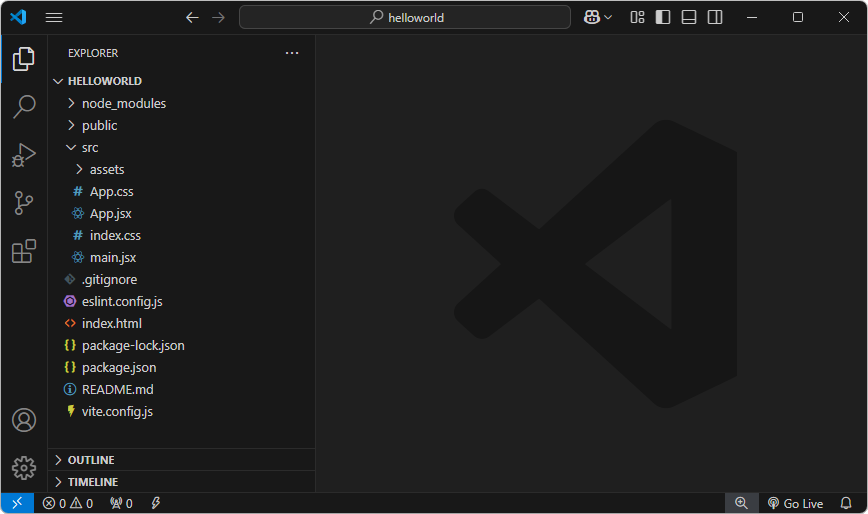Expand the OUTLINE section

coord(182,460)
